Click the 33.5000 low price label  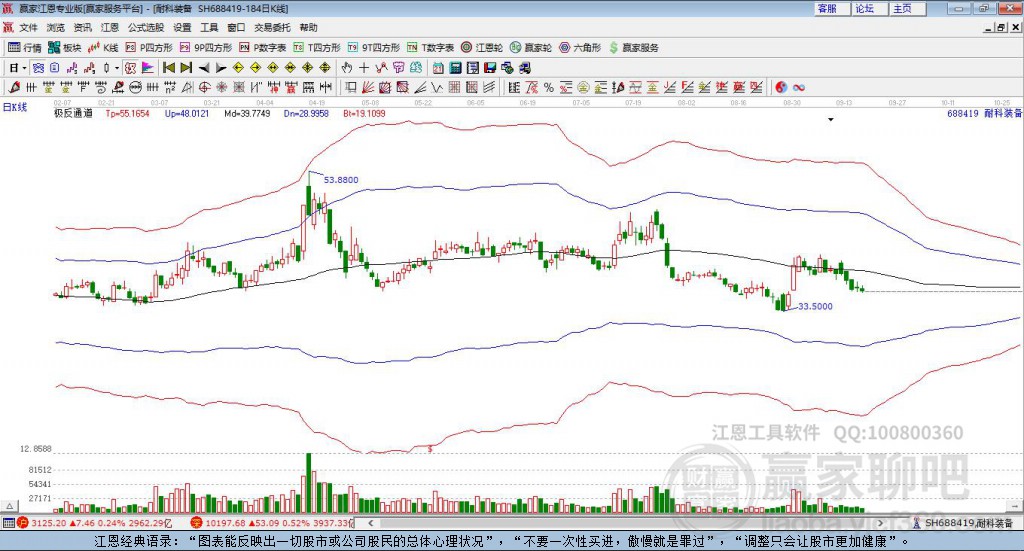(815, 306)
